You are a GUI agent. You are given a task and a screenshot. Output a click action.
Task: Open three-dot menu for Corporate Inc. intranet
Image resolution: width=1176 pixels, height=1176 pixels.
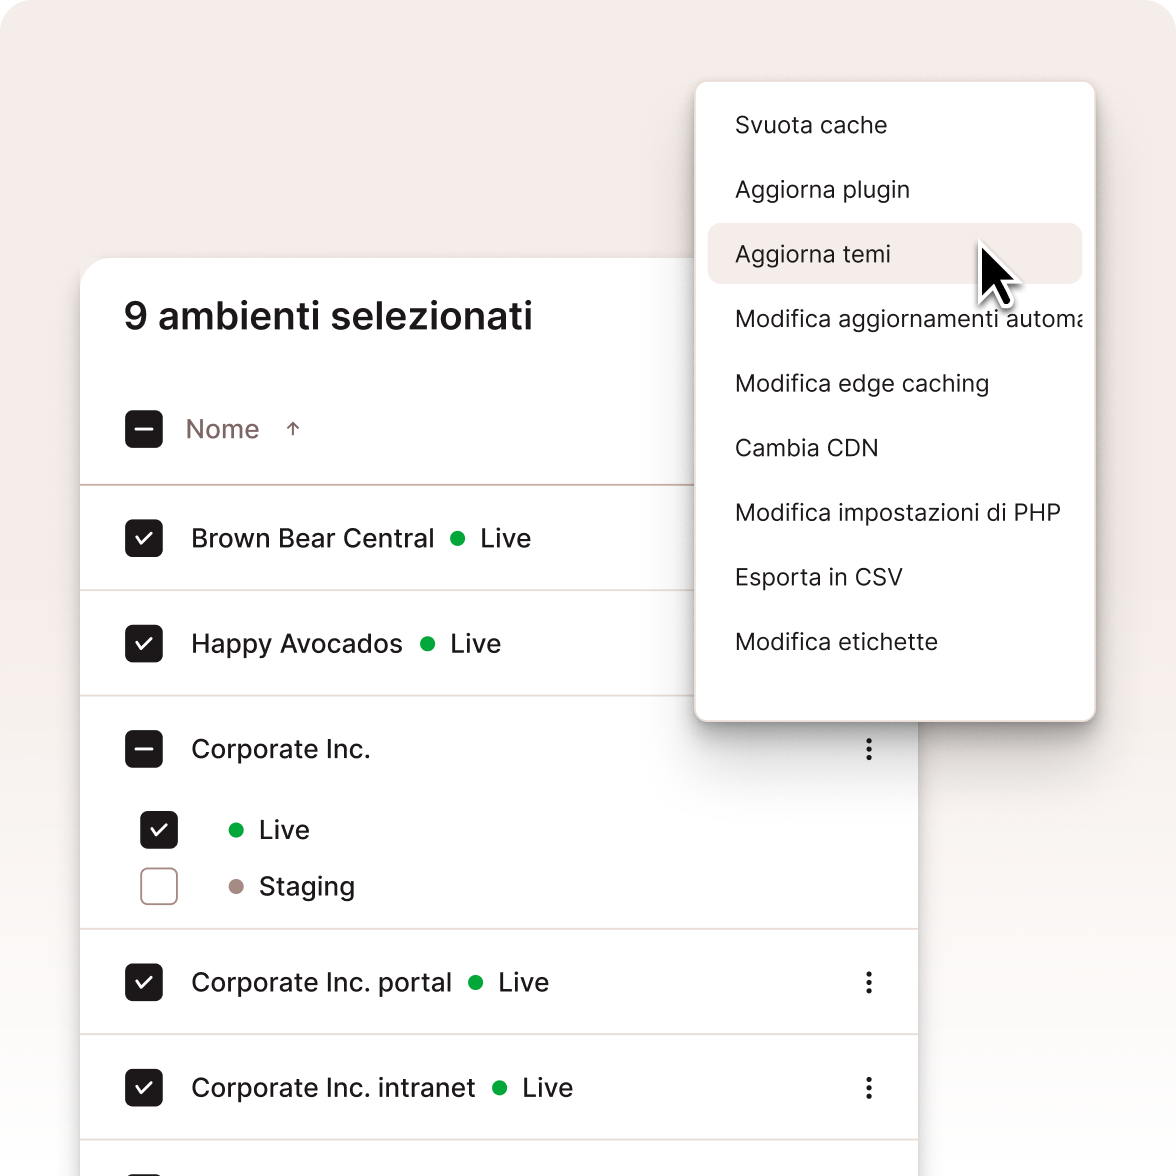[x=868, y=1088]
